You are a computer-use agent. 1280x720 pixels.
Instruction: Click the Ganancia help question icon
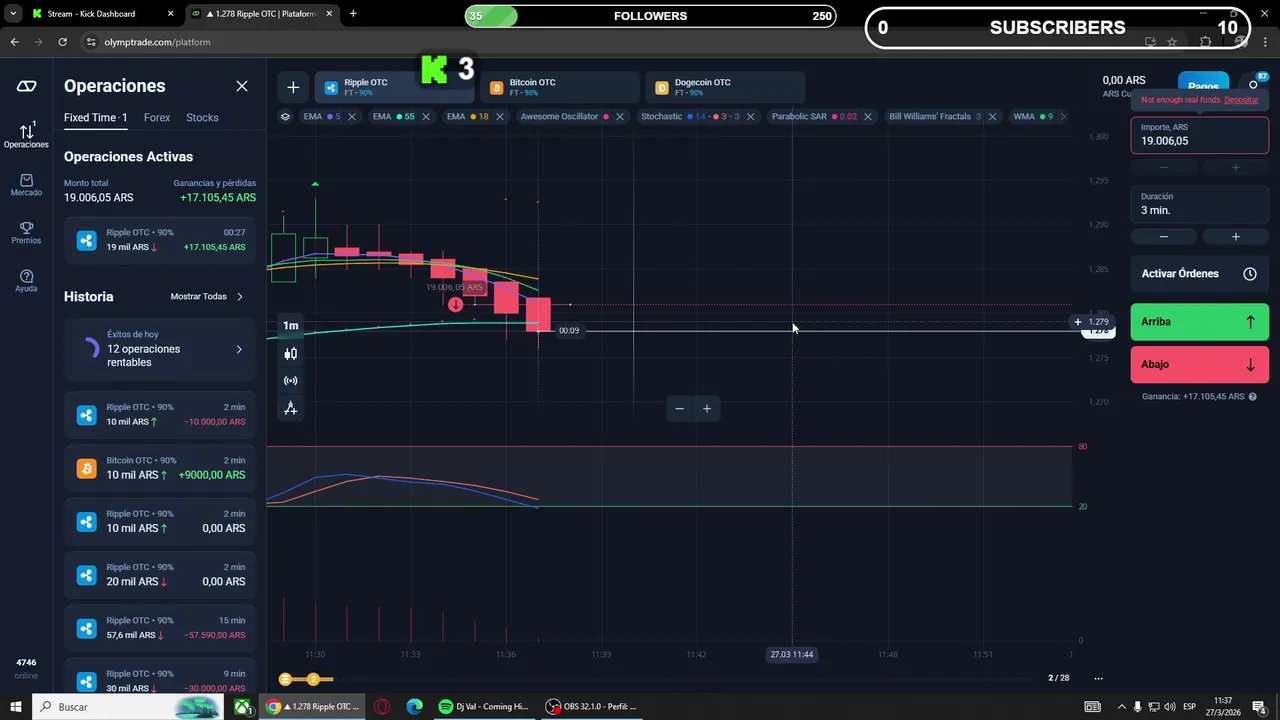(x=1252, y=397)
